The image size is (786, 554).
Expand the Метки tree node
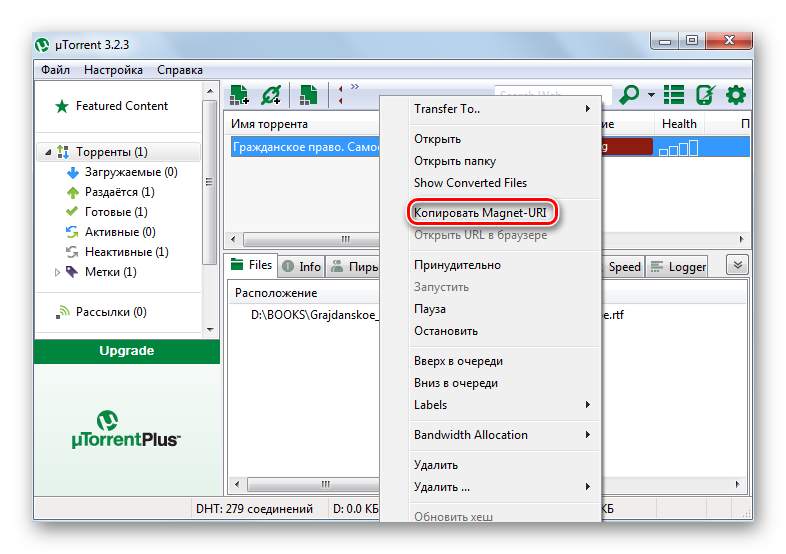point(57,272)
